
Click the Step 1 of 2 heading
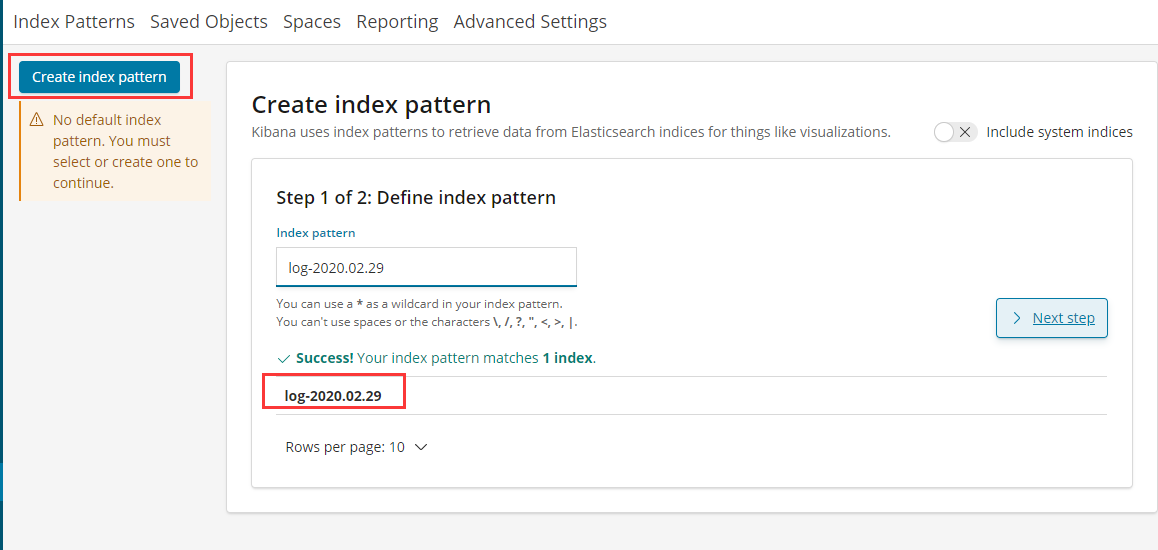415,197
